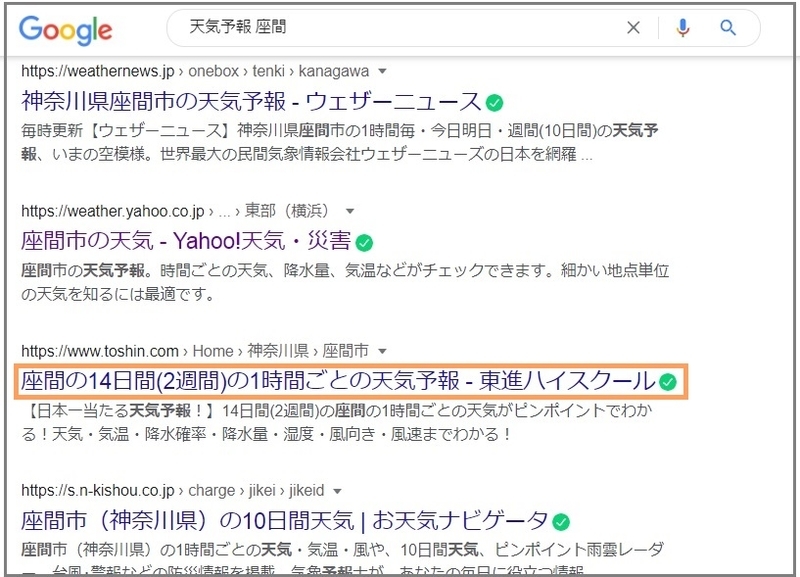The height and width of the screenshot is (577, 800).
Task: Clear the search box with the X icon
Action: tap(633, 28)
